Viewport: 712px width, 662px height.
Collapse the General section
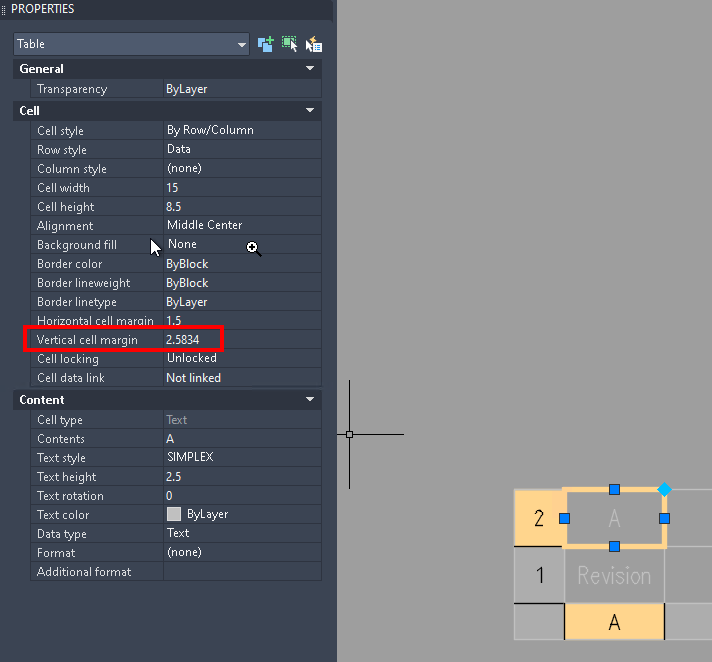click(310, 68)
